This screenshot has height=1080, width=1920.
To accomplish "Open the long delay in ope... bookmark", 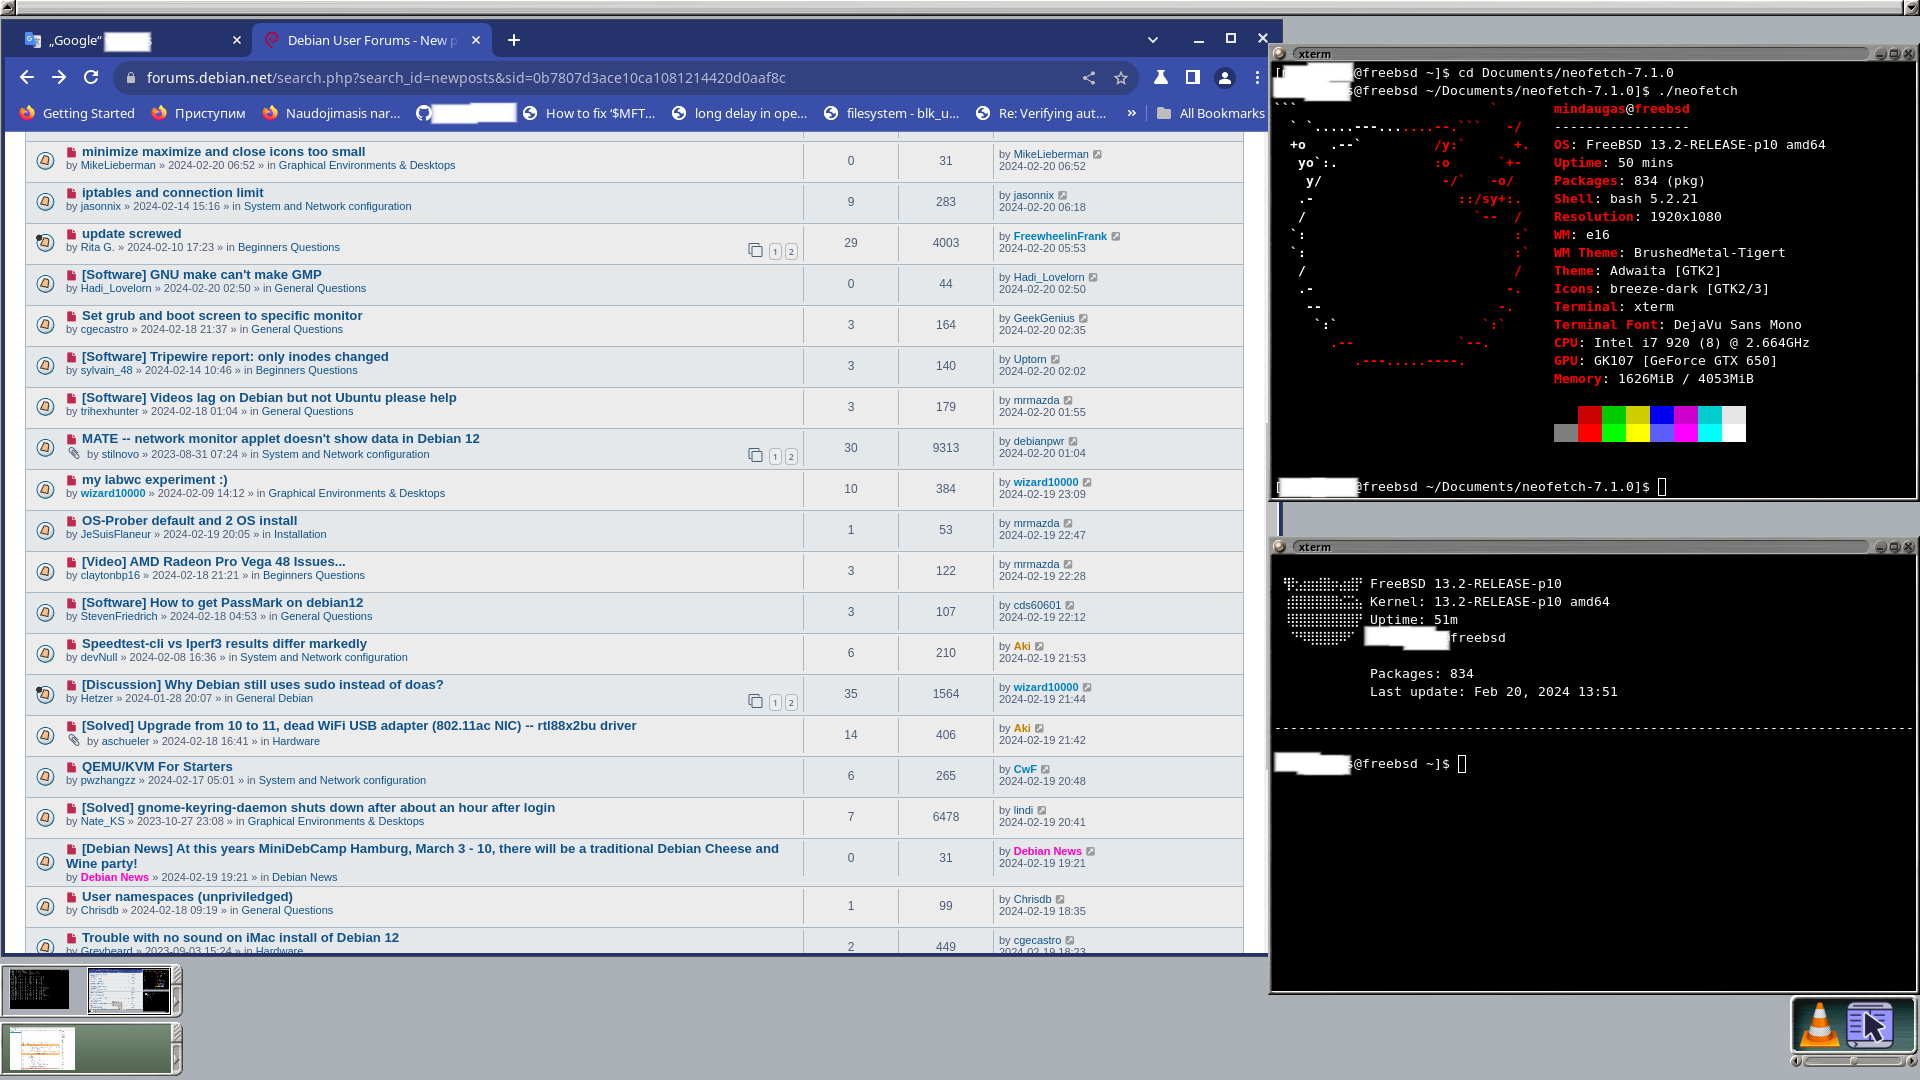I will pos(739,113).
